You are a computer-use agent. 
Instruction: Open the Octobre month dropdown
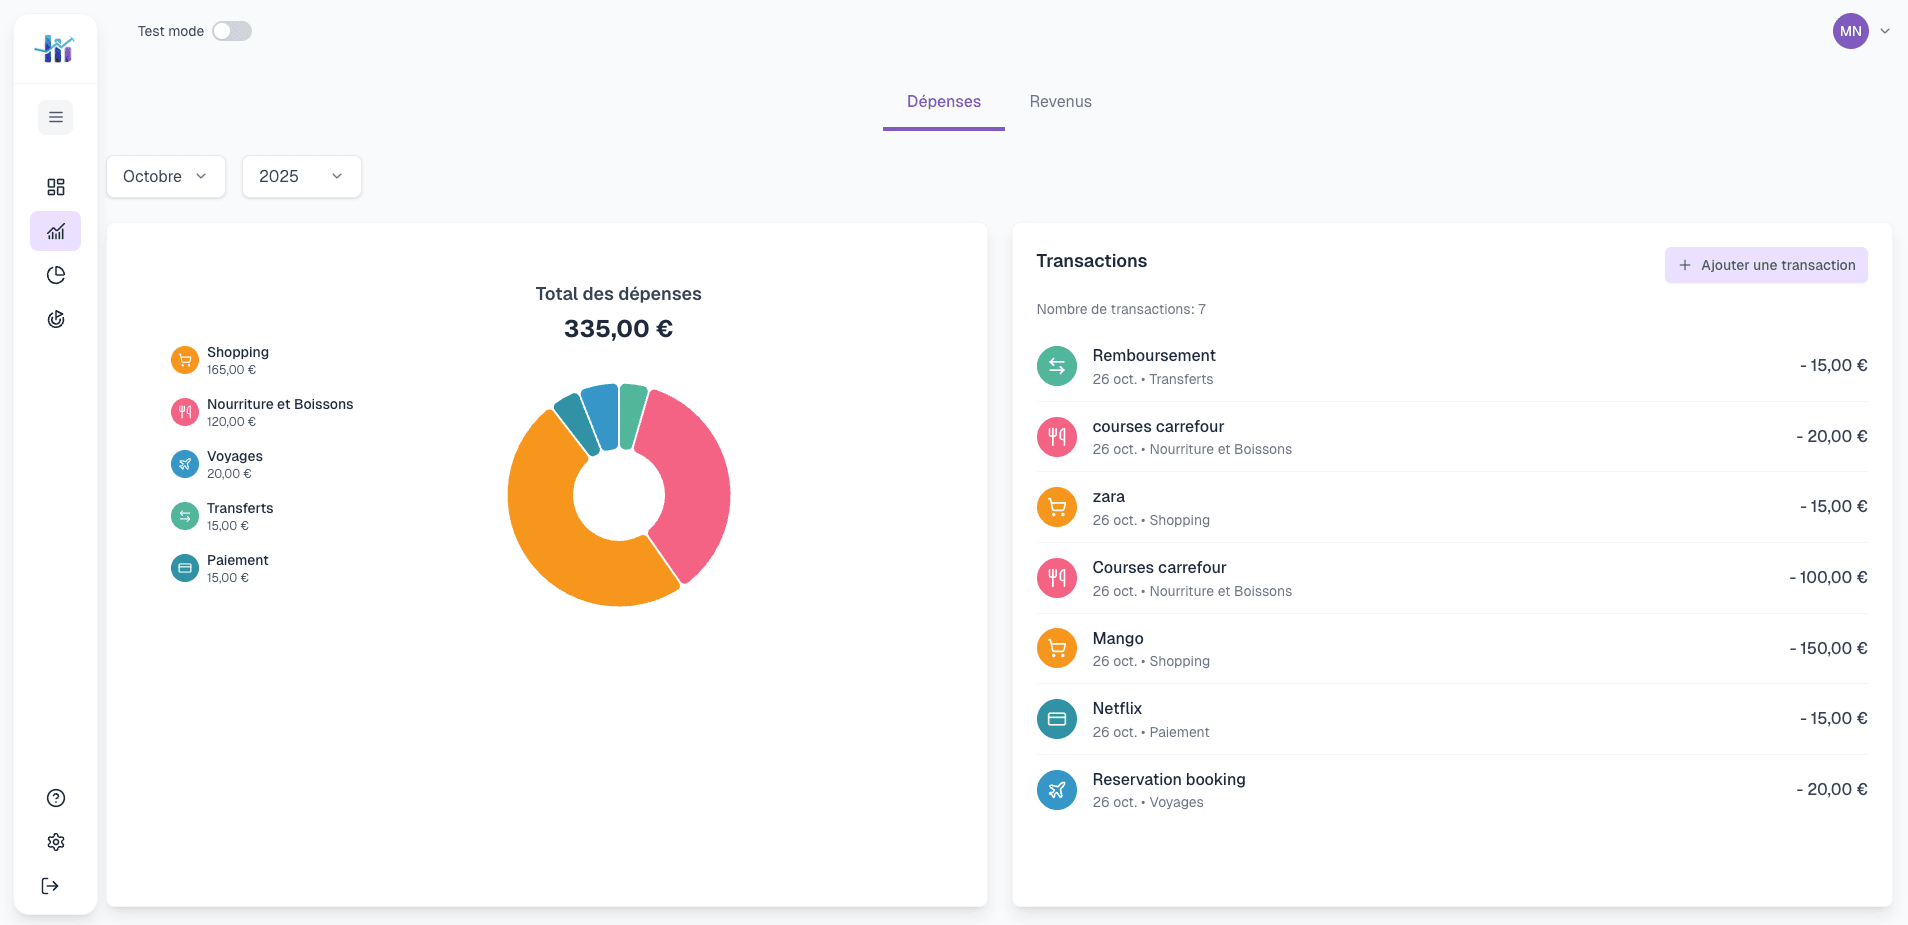[165, 176]
